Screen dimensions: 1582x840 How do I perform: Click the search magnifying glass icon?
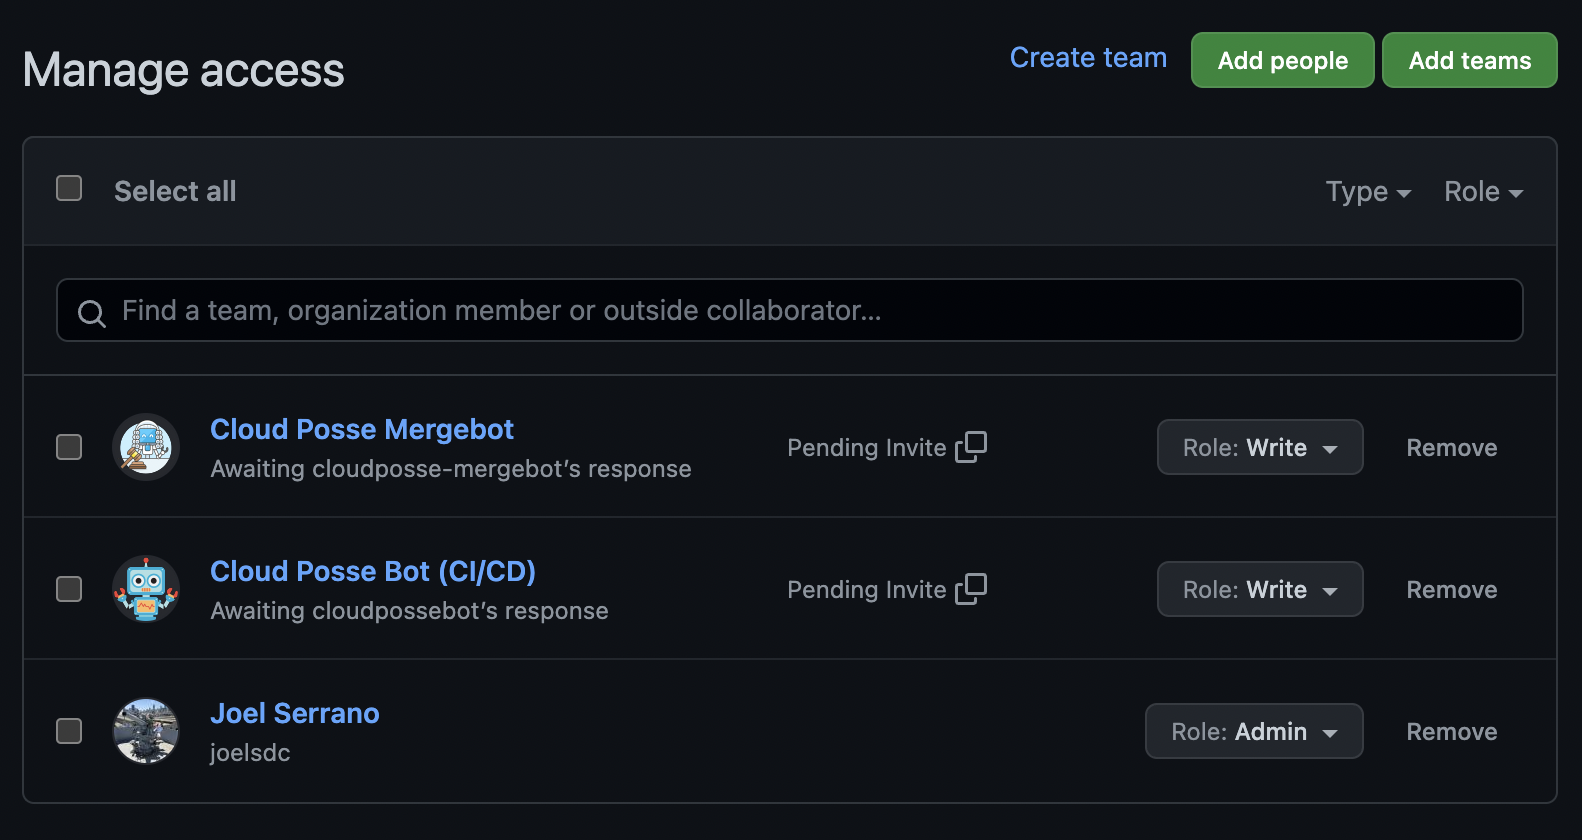91,313
